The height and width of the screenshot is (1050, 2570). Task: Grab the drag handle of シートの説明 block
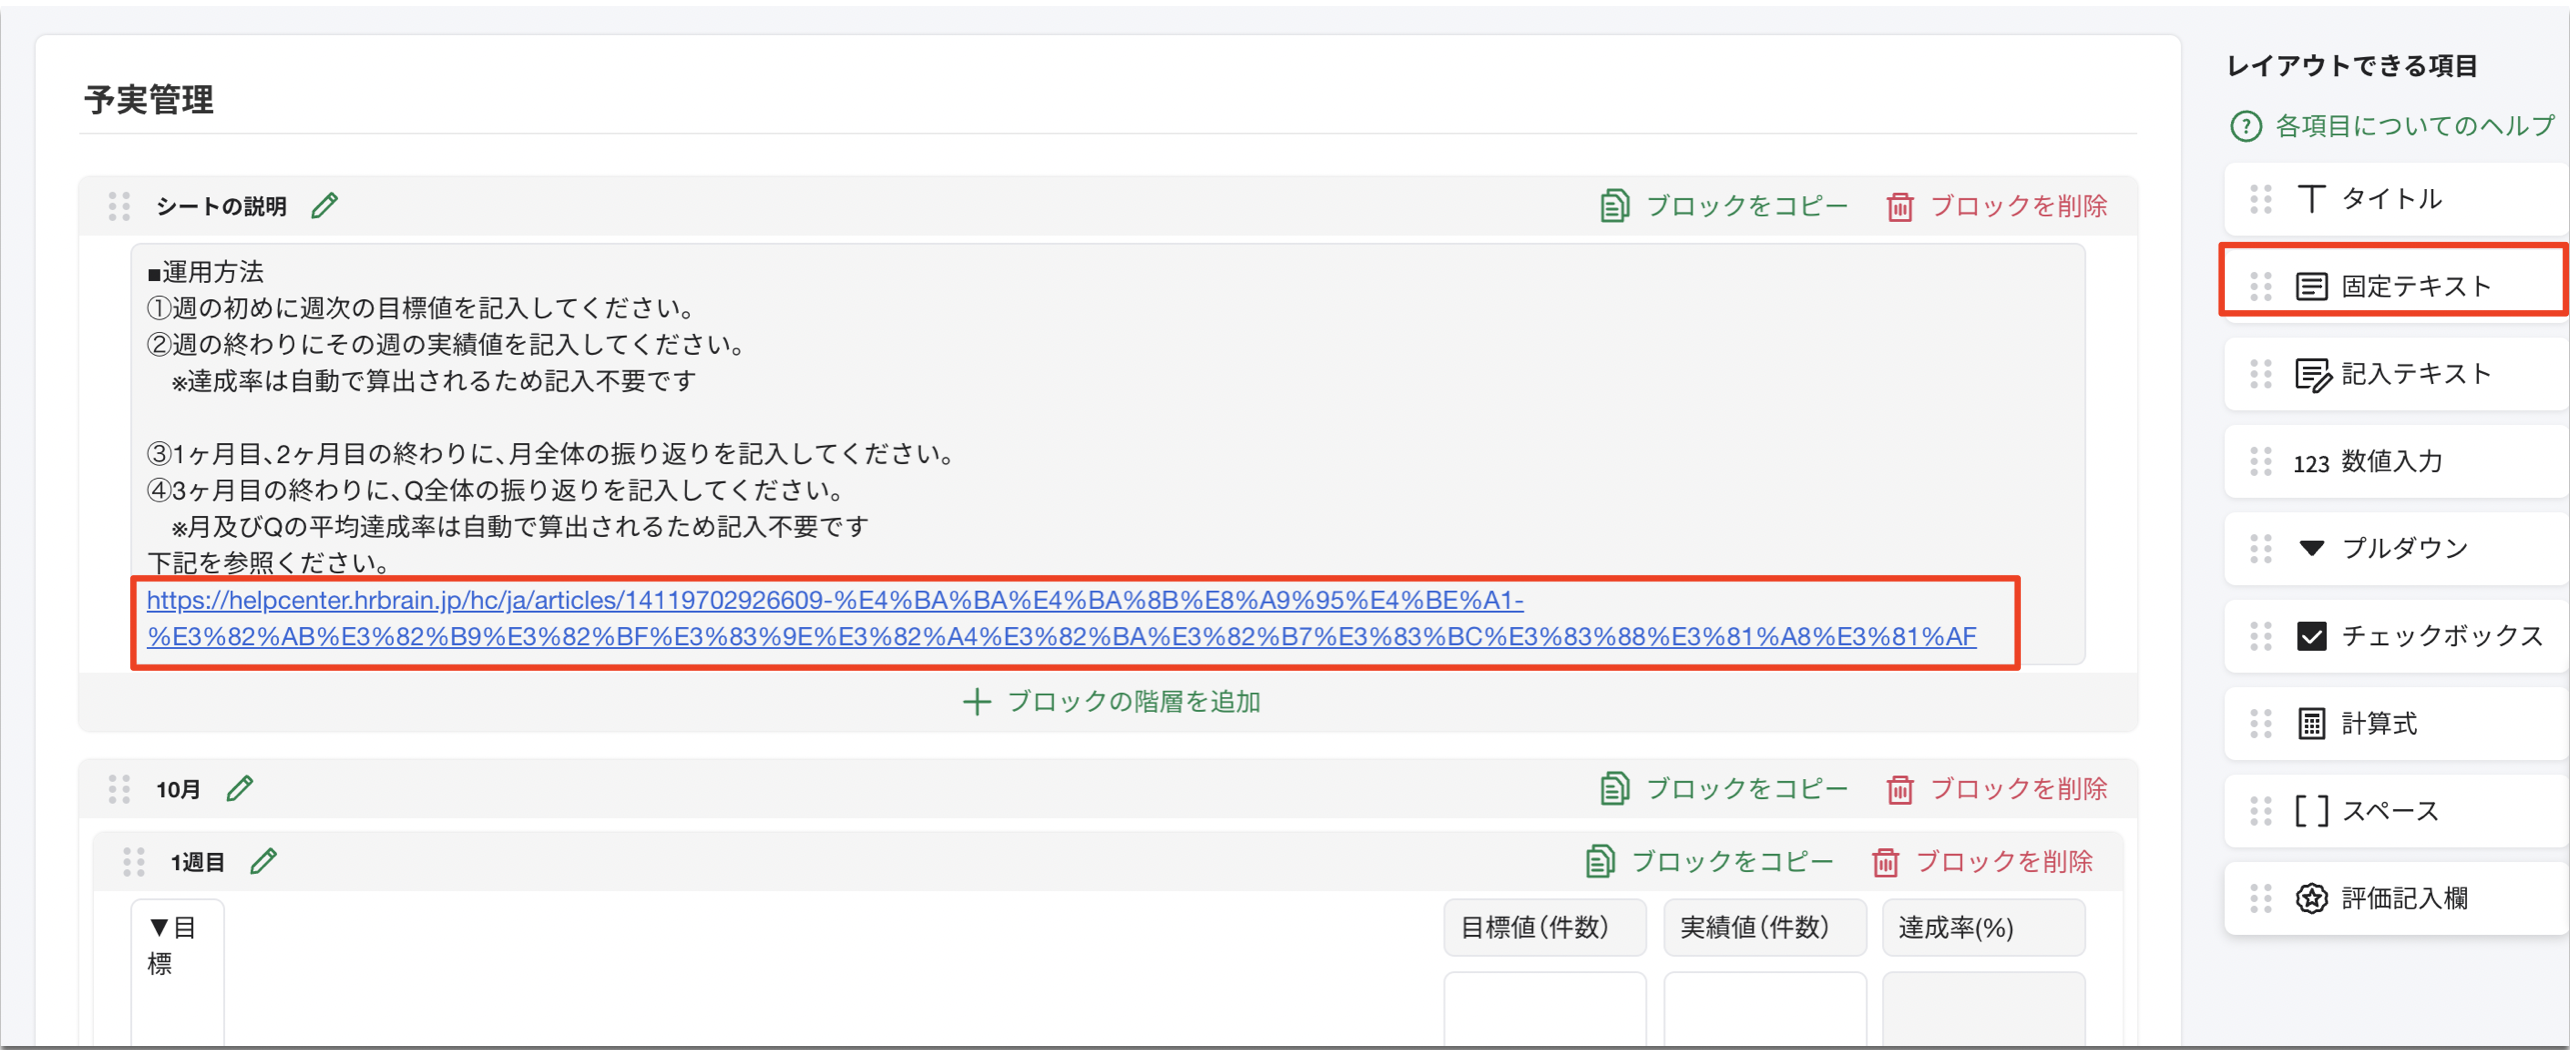pyautogui.click(x=119, y=206)
